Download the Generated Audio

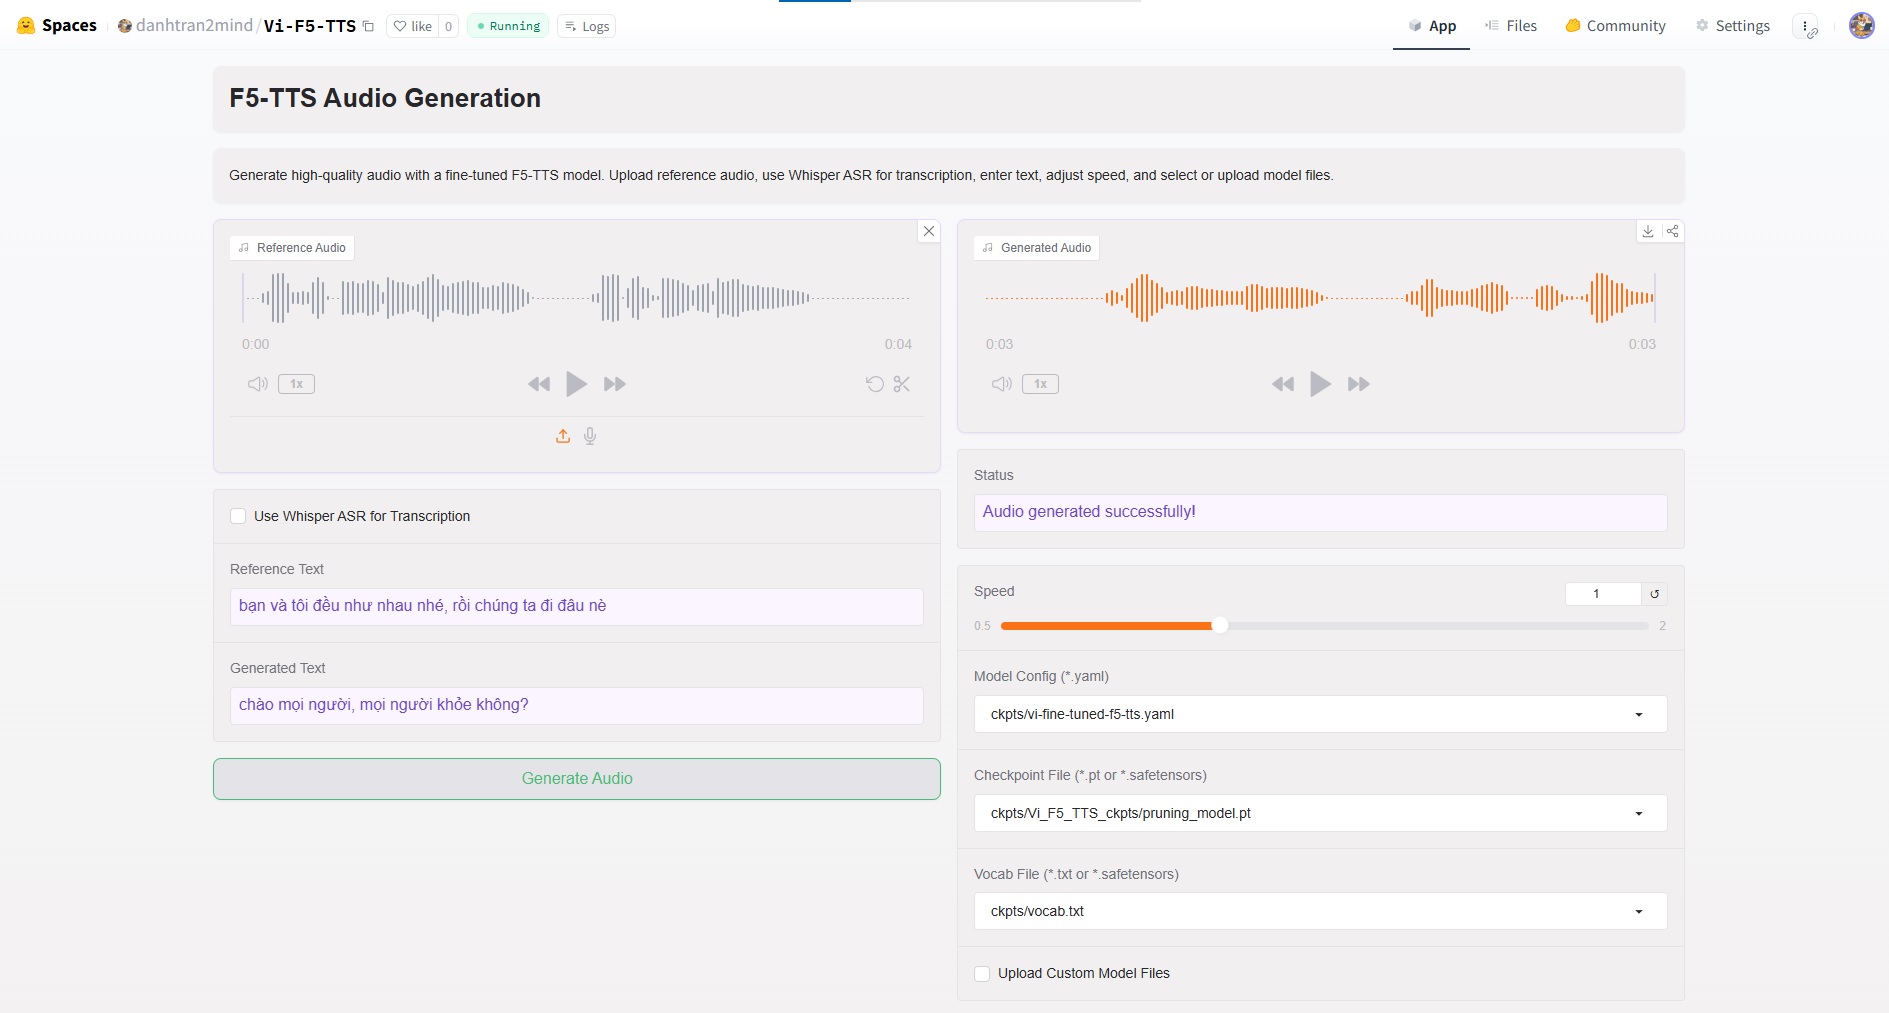point(1648,231)
